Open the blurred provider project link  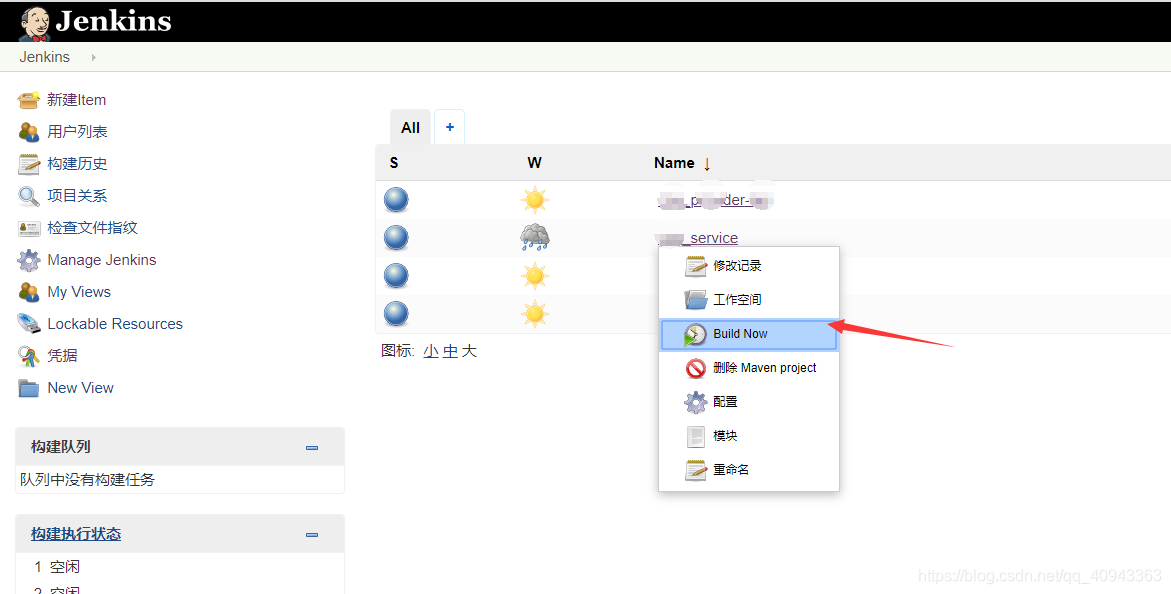tap(715, 199)
